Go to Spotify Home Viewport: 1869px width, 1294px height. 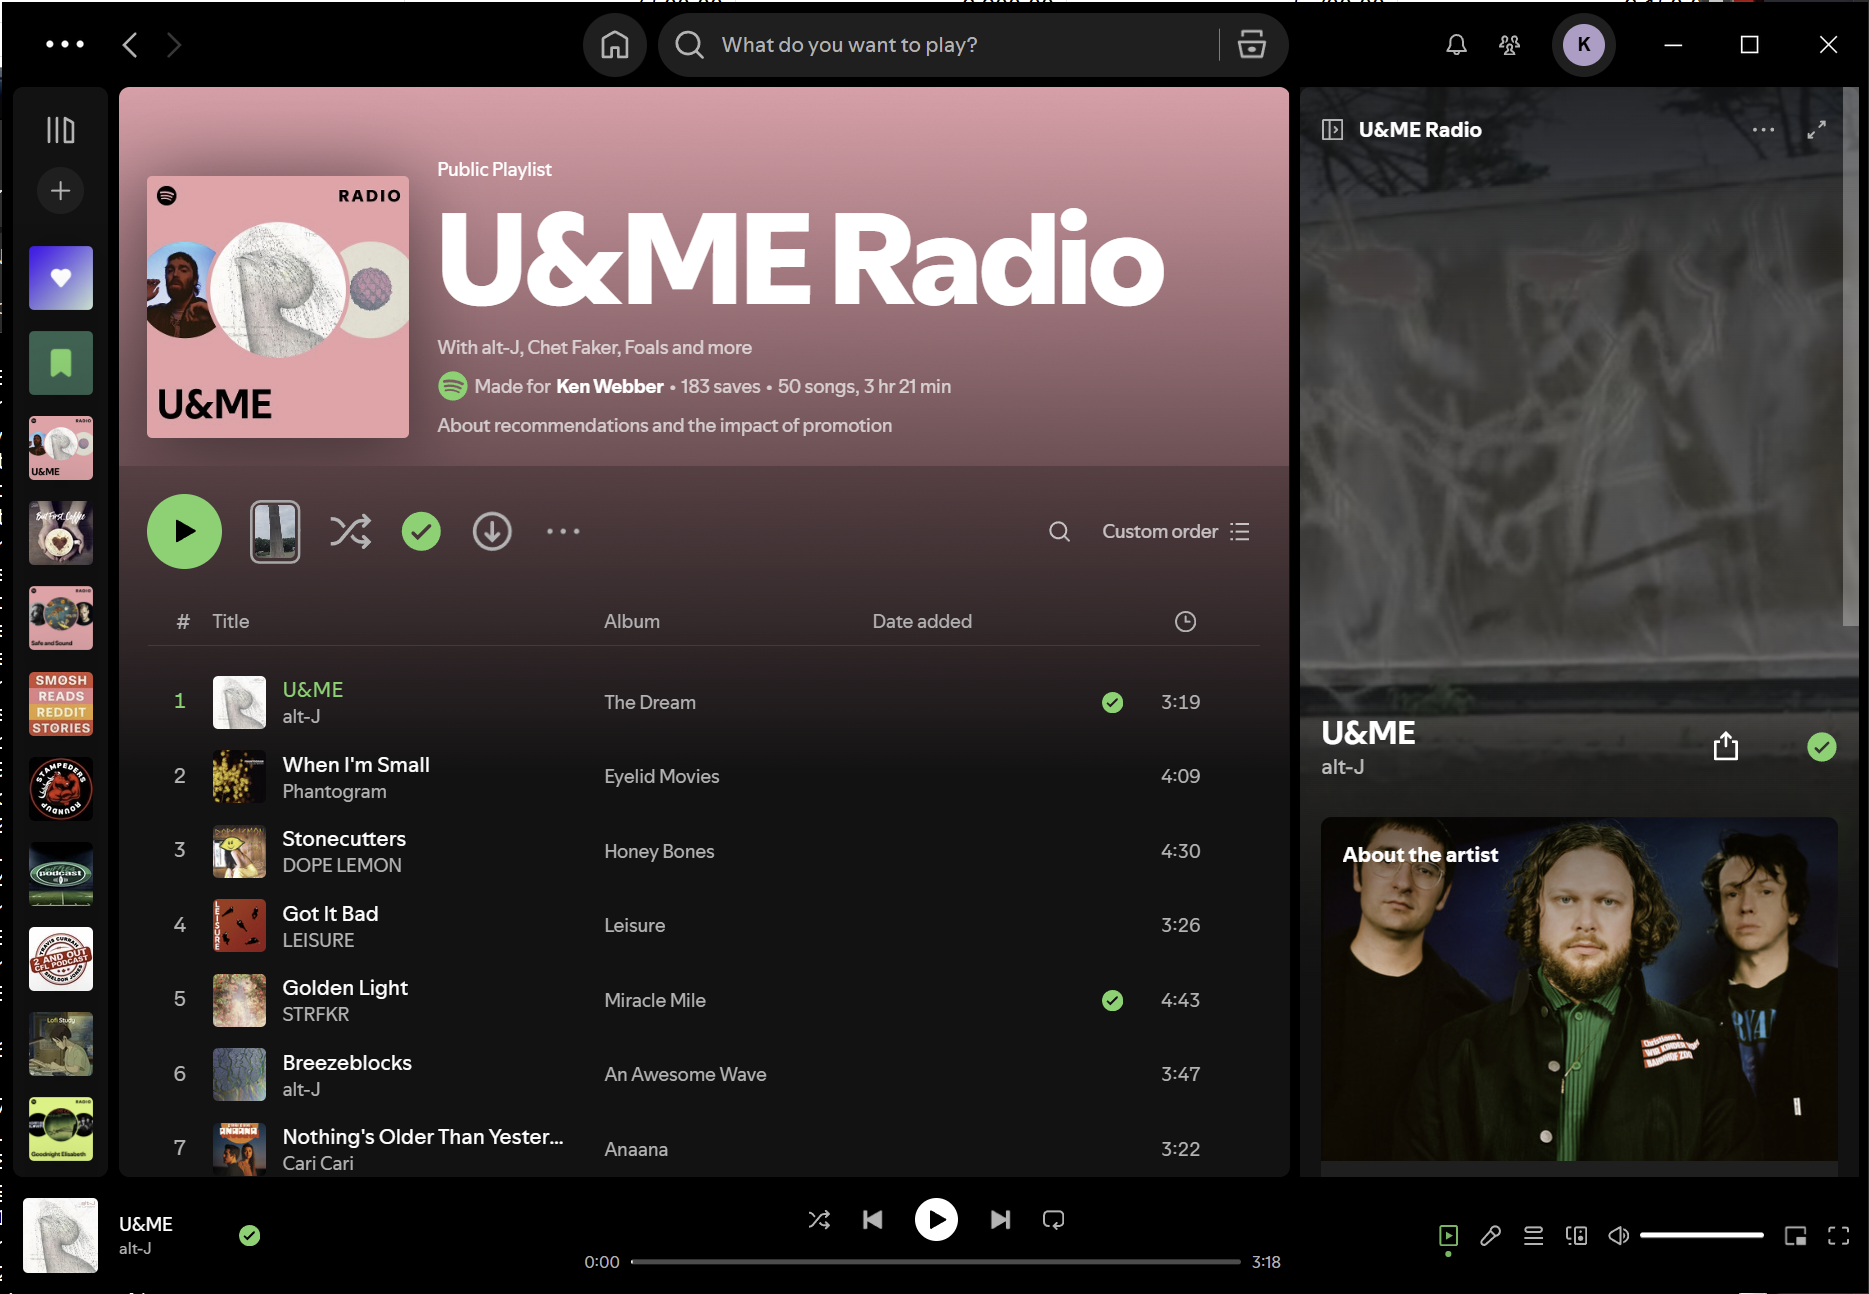point(615,45)
